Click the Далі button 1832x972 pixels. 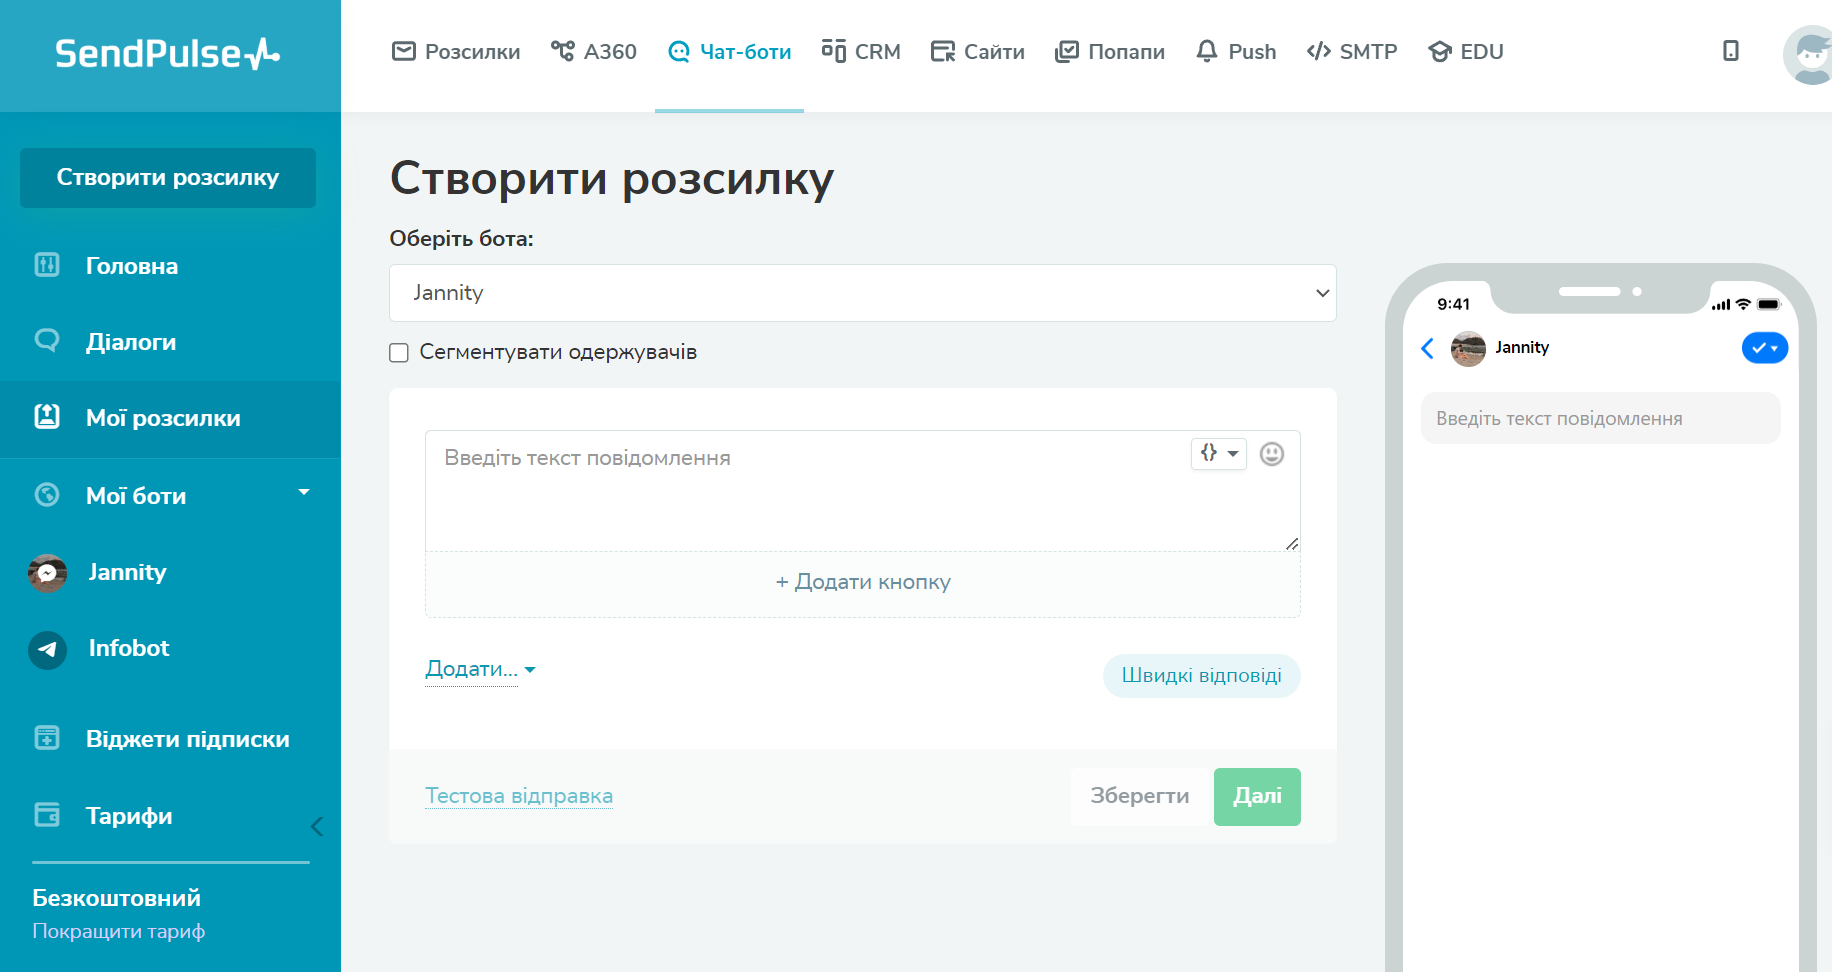[x=1256, y=796]
